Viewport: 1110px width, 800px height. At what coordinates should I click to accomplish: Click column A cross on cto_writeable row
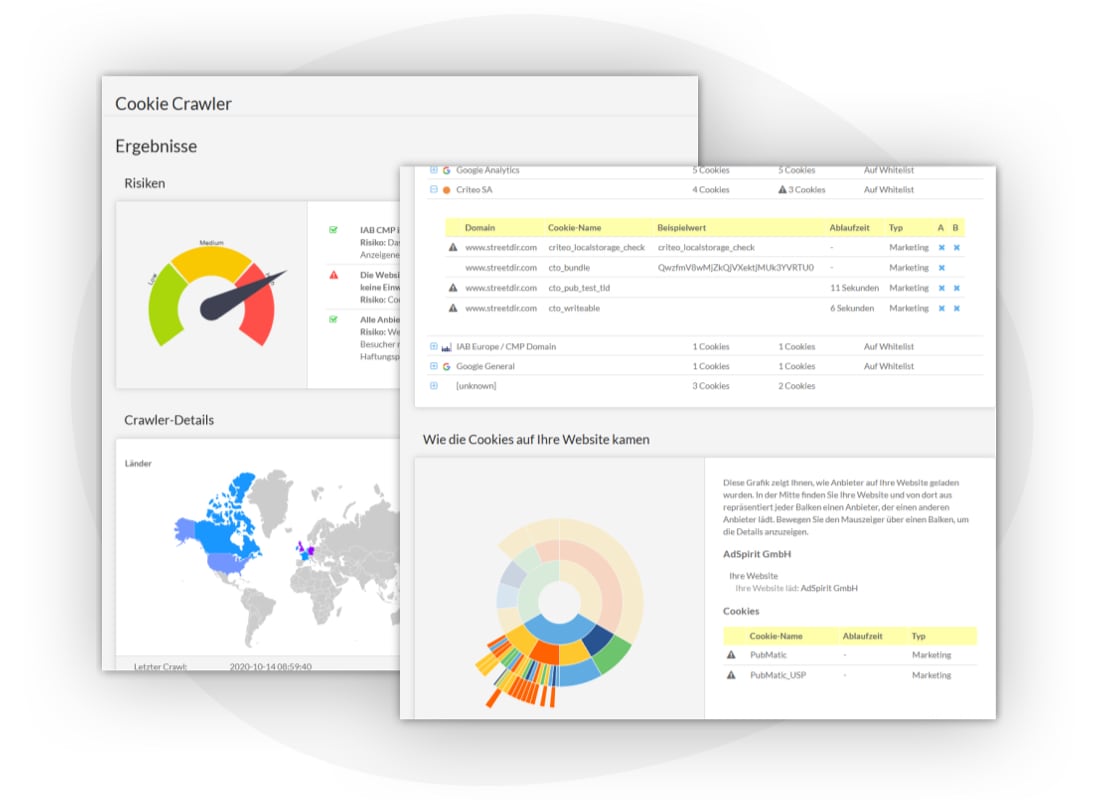click(942, 309)
